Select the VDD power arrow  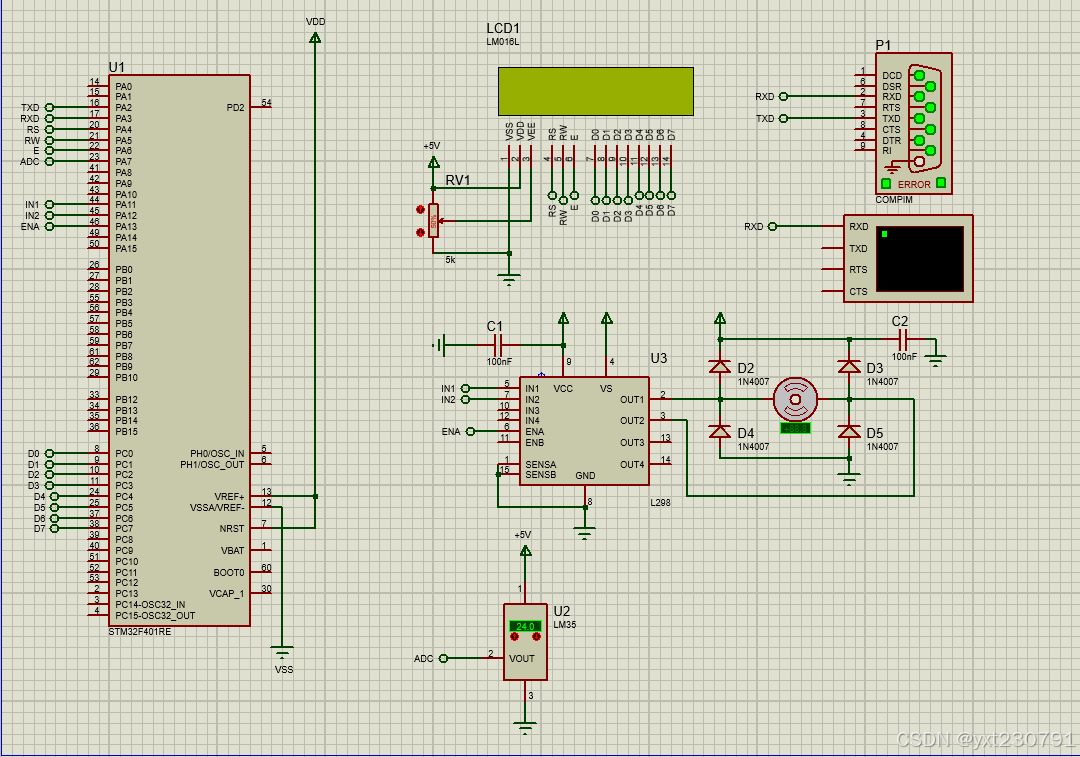[315, 37]
